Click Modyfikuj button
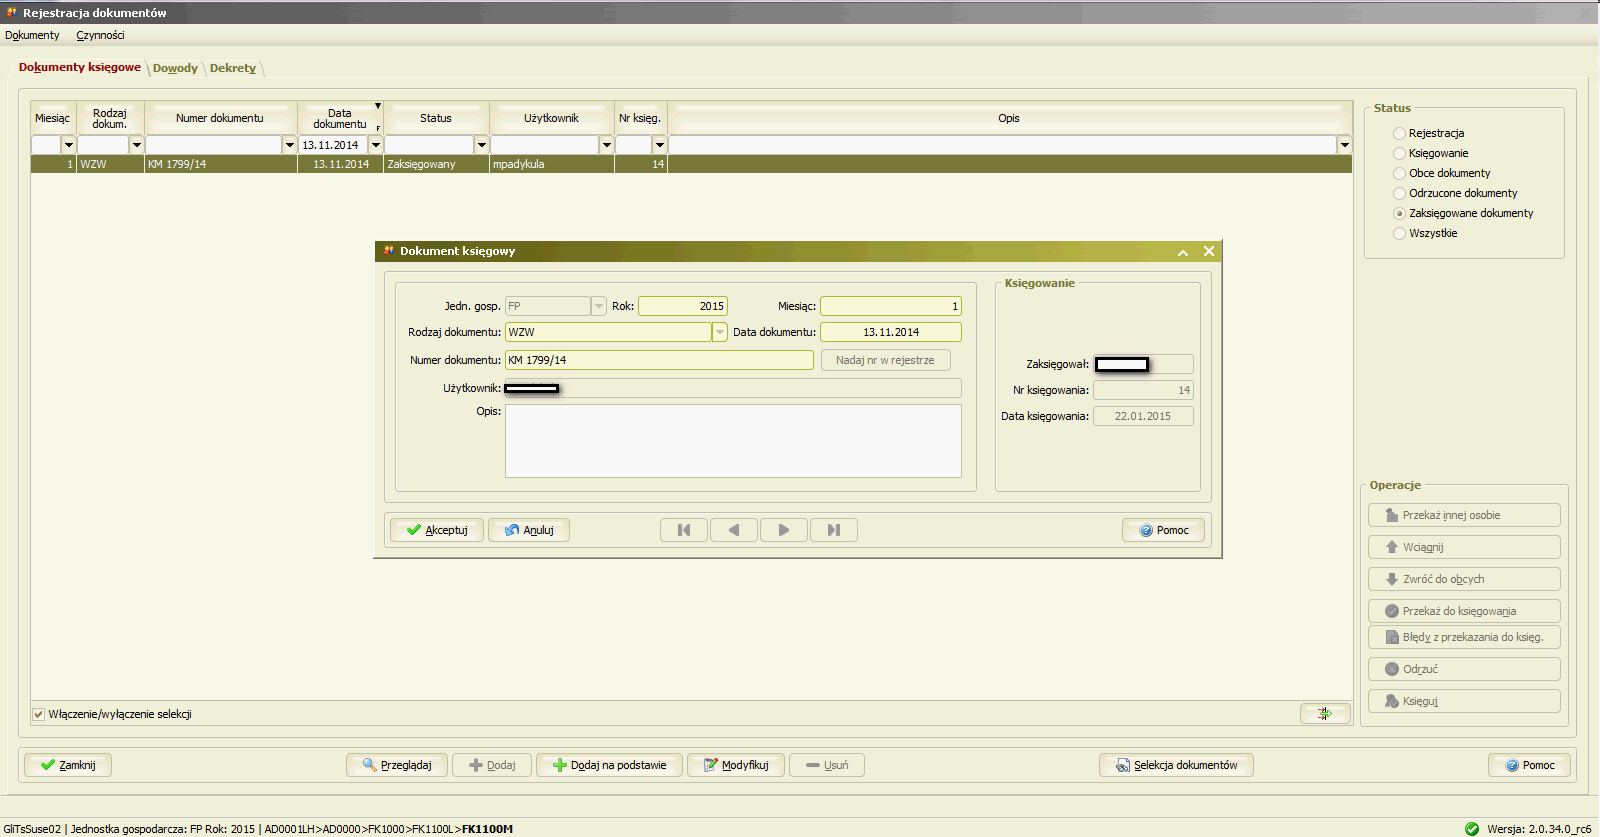The width and height of the screenshot is (1600, 837). click(x=736, y=765)
